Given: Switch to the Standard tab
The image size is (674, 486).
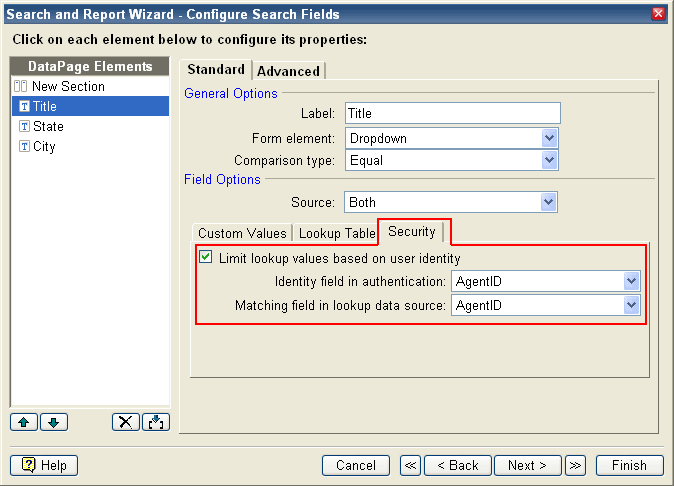Looking at the screenshot, I should pos(216,70).
